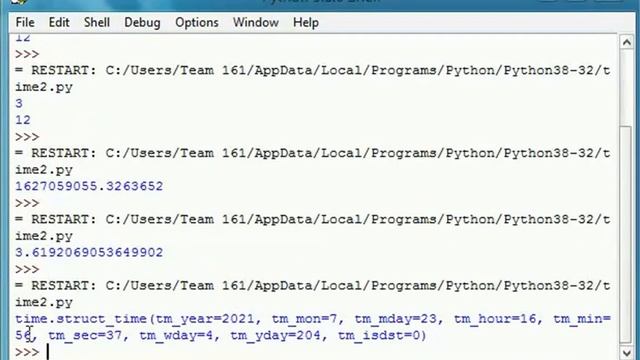Click the scrollbar up arrow
640x360 pixels.
click(x=627, y=42)
